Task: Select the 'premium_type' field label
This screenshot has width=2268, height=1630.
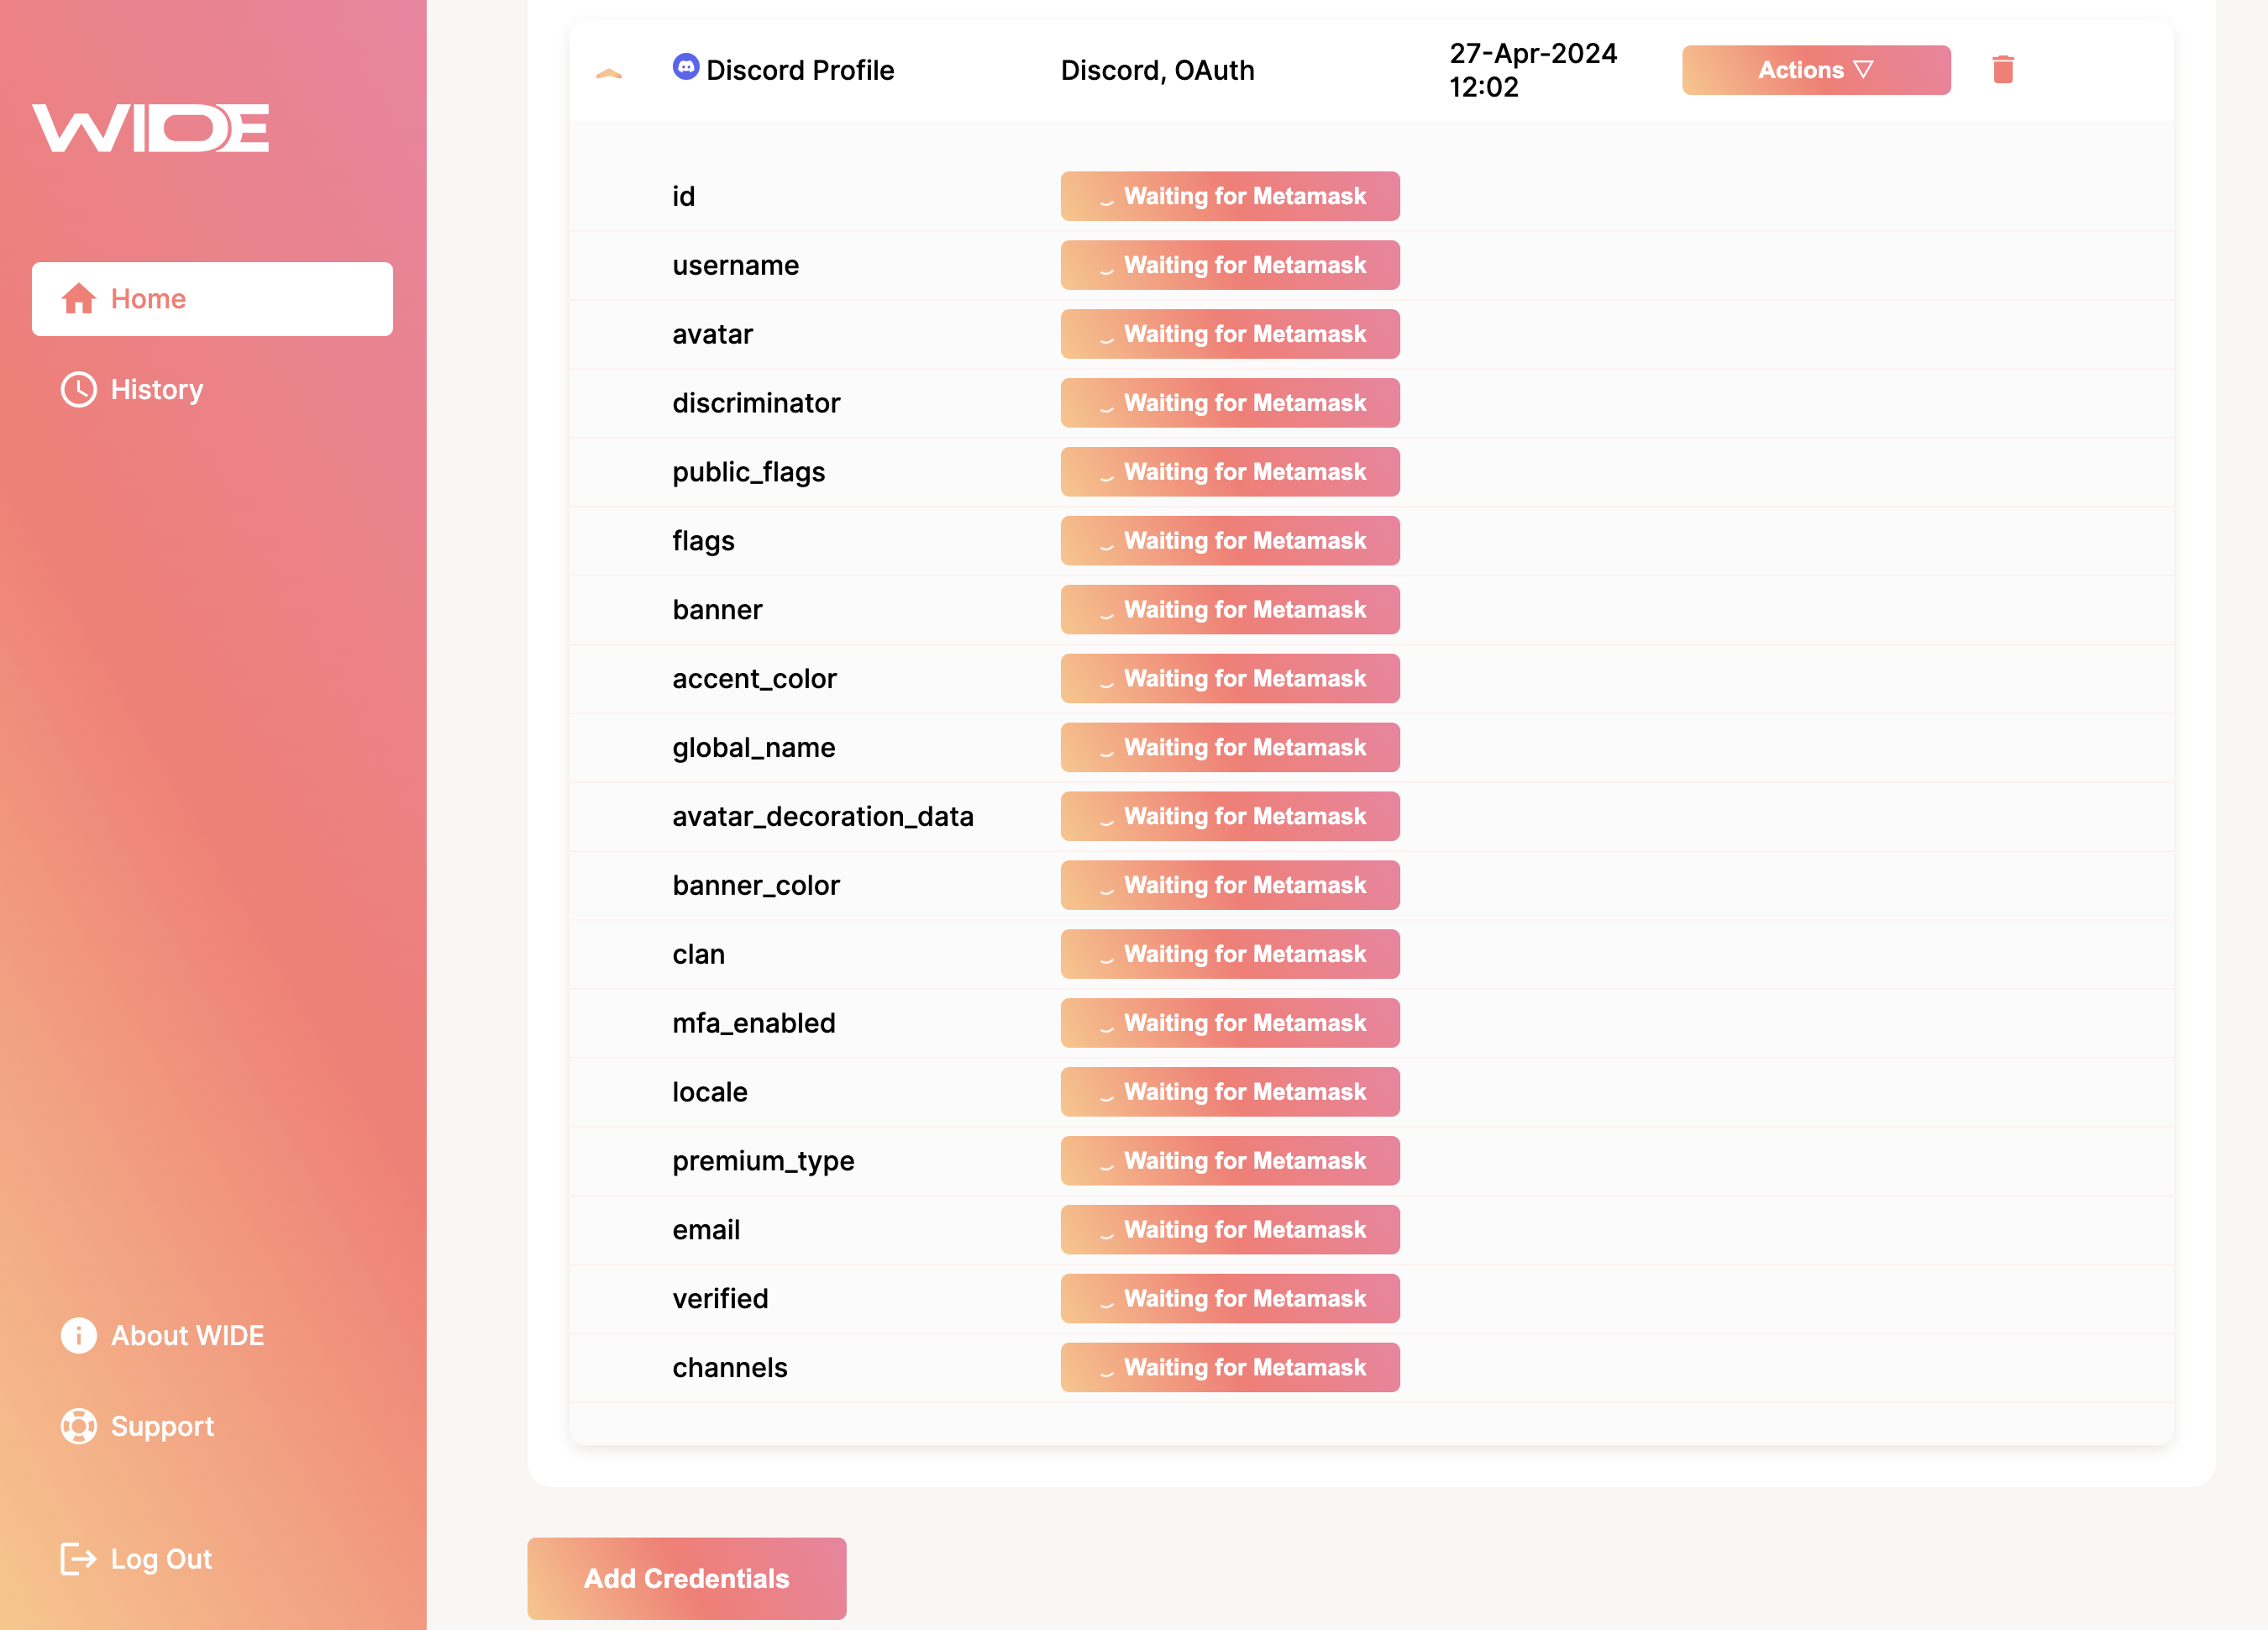Action: [763, 1161]
